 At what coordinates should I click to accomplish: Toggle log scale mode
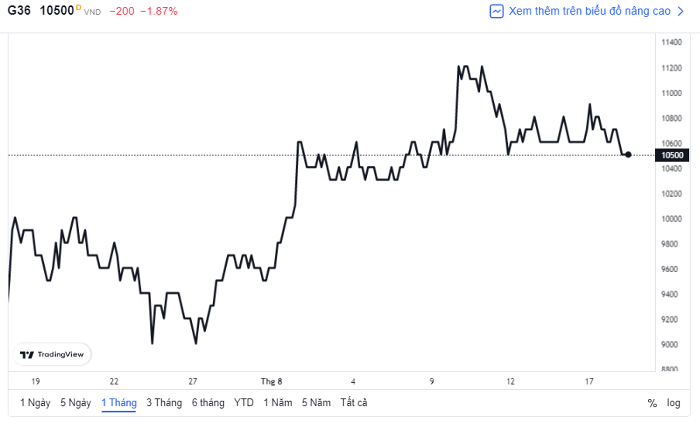coord(674,403)
